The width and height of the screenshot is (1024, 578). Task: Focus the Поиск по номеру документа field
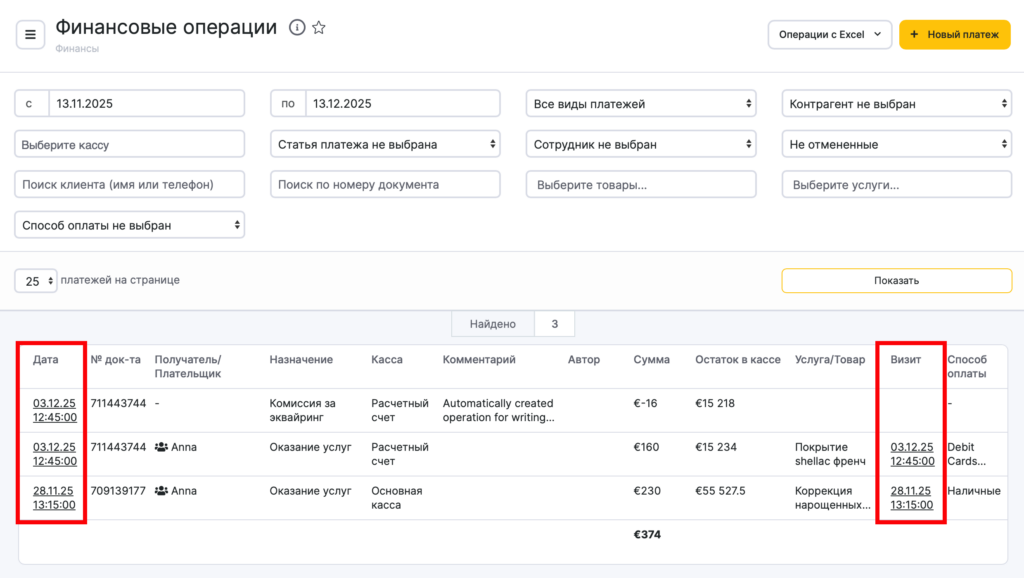[385, 184]
